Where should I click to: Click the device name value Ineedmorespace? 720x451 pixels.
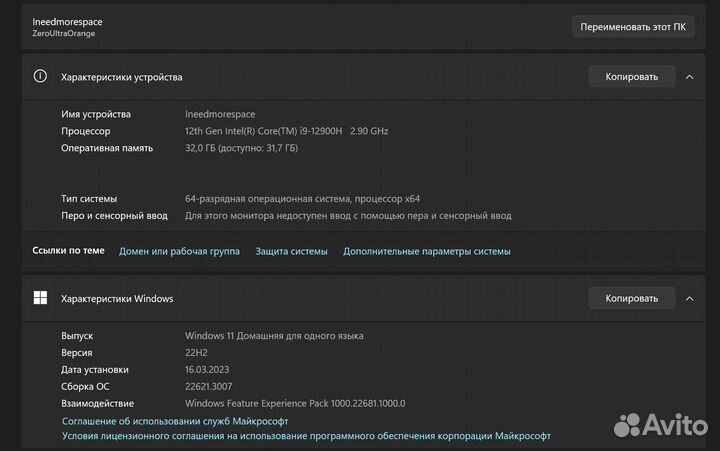220,114
